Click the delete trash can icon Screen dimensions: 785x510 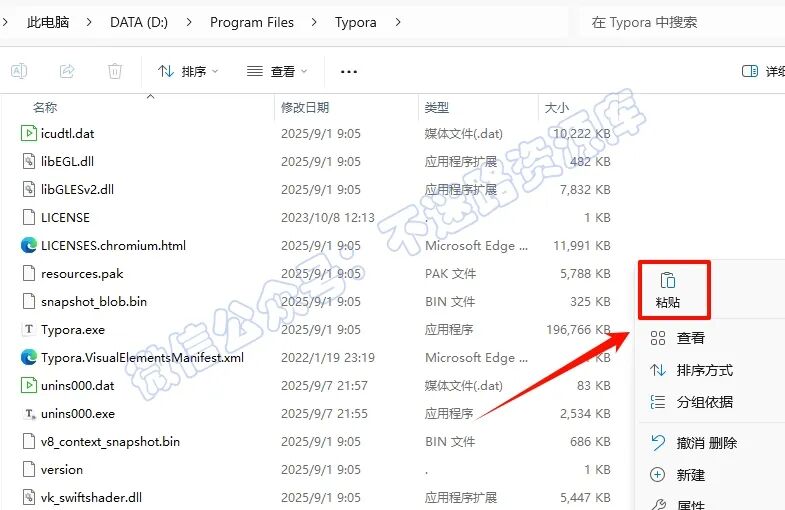(115, 71)
